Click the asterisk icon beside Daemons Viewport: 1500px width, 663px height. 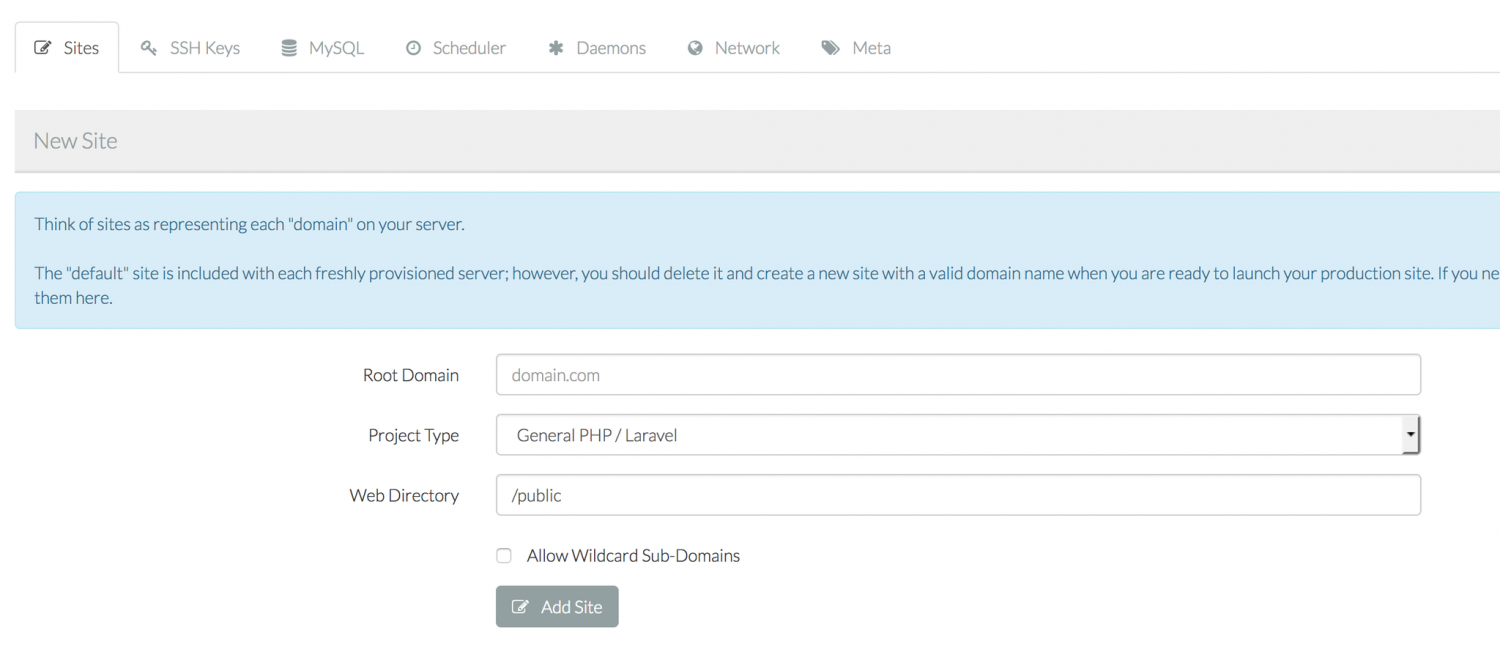pos(556,48)
